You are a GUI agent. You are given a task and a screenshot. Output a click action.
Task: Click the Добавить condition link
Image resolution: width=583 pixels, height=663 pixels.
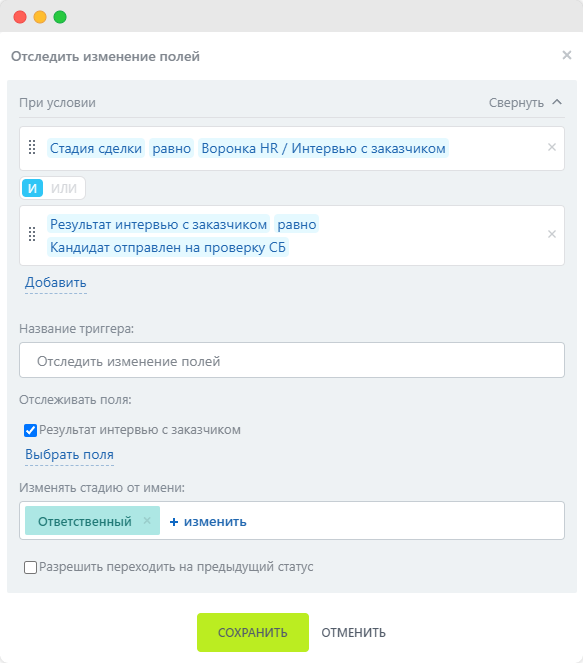(x=56, y=282)
